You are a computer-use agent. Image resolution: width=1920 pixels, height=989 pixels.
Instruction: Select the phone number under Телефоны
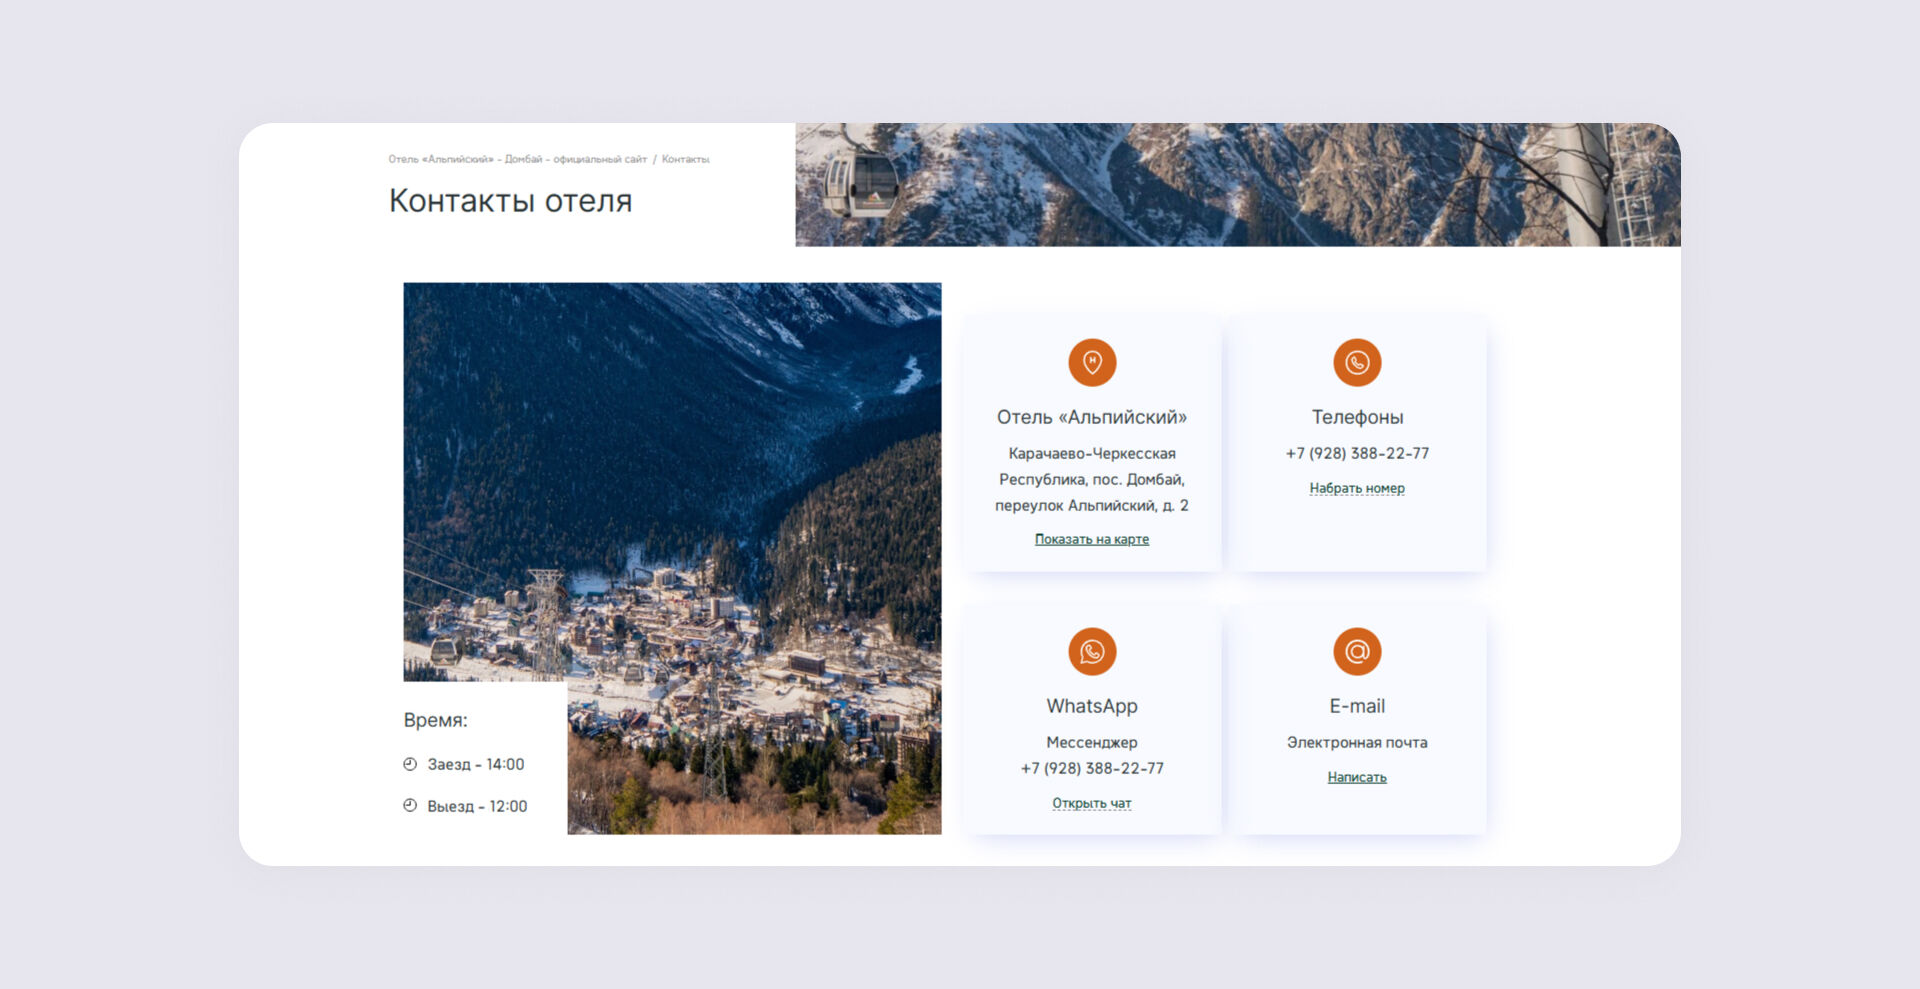pos(1357,453)
